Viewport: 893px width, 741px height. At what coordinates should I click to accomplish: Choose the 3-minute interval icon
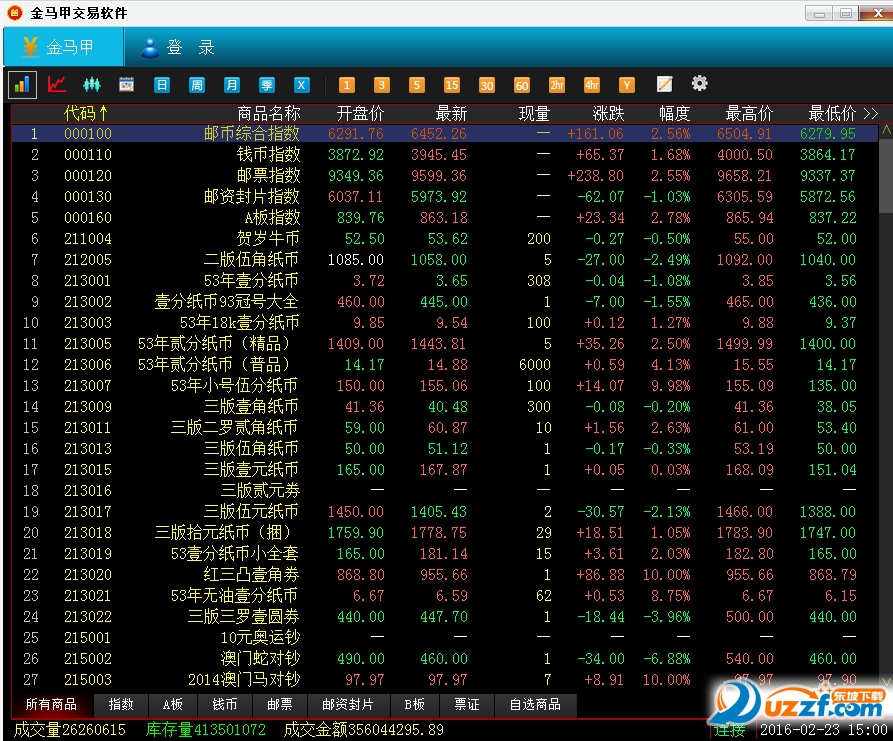[x=382, y=85]
